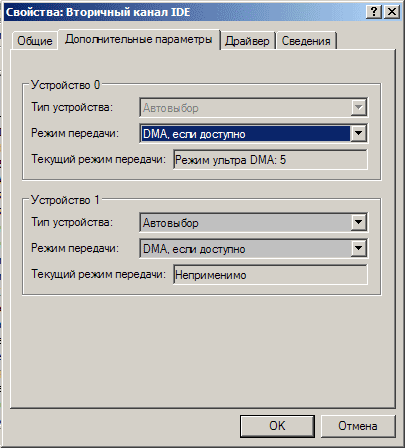
Task: Go to the Сведения tab
Action: coord(306,41)
